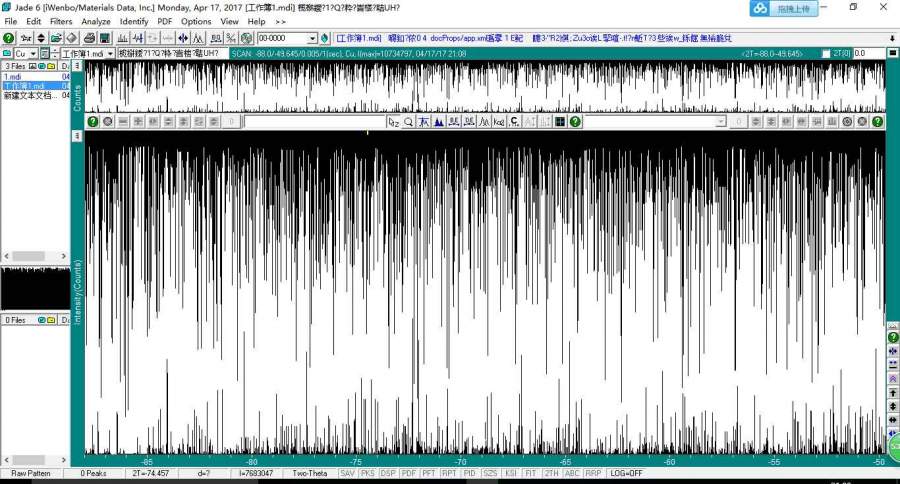
Task: Toggle the ABC status bar button
Action: (572, 474)
